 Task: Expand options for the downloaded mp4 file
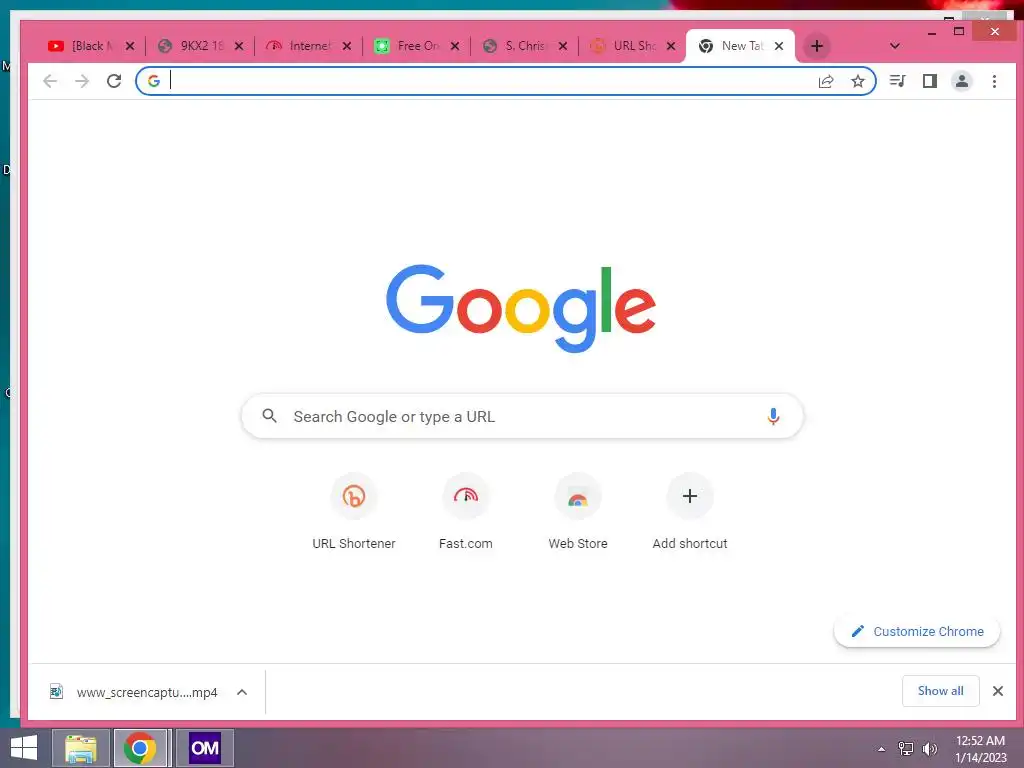[x=242, y=692]
